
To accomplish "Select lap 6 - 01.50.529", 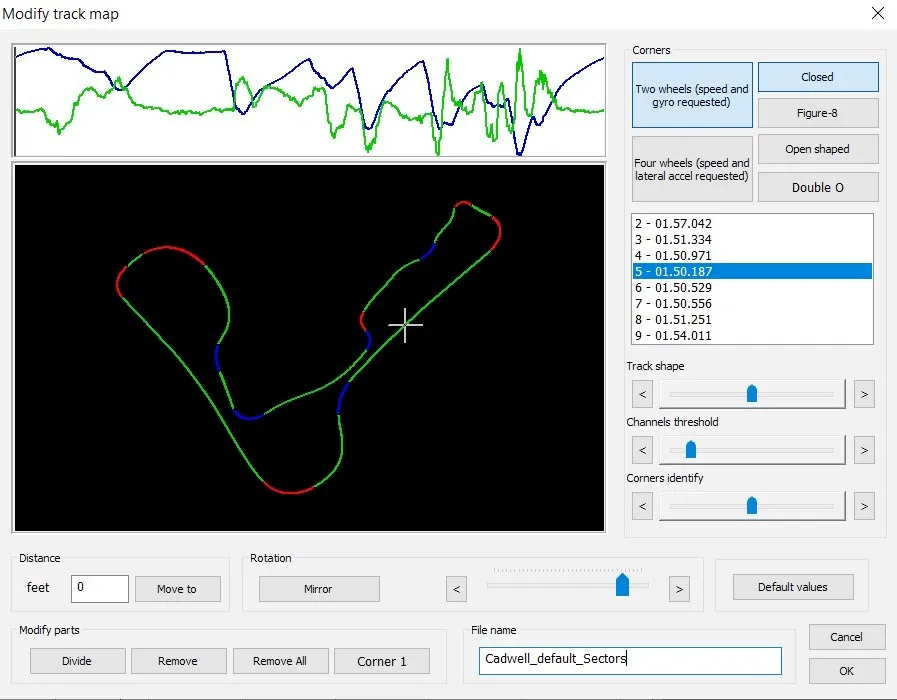I will [x=752, y=288].
